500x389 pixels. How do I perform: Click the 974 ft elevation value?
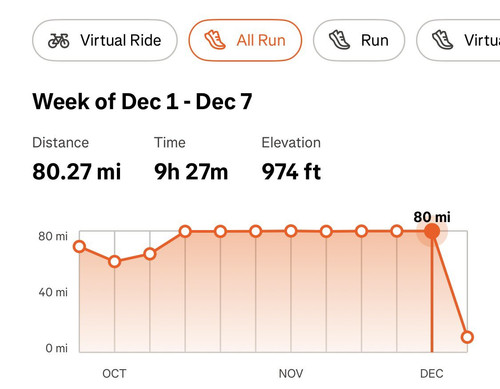[292, 172]
